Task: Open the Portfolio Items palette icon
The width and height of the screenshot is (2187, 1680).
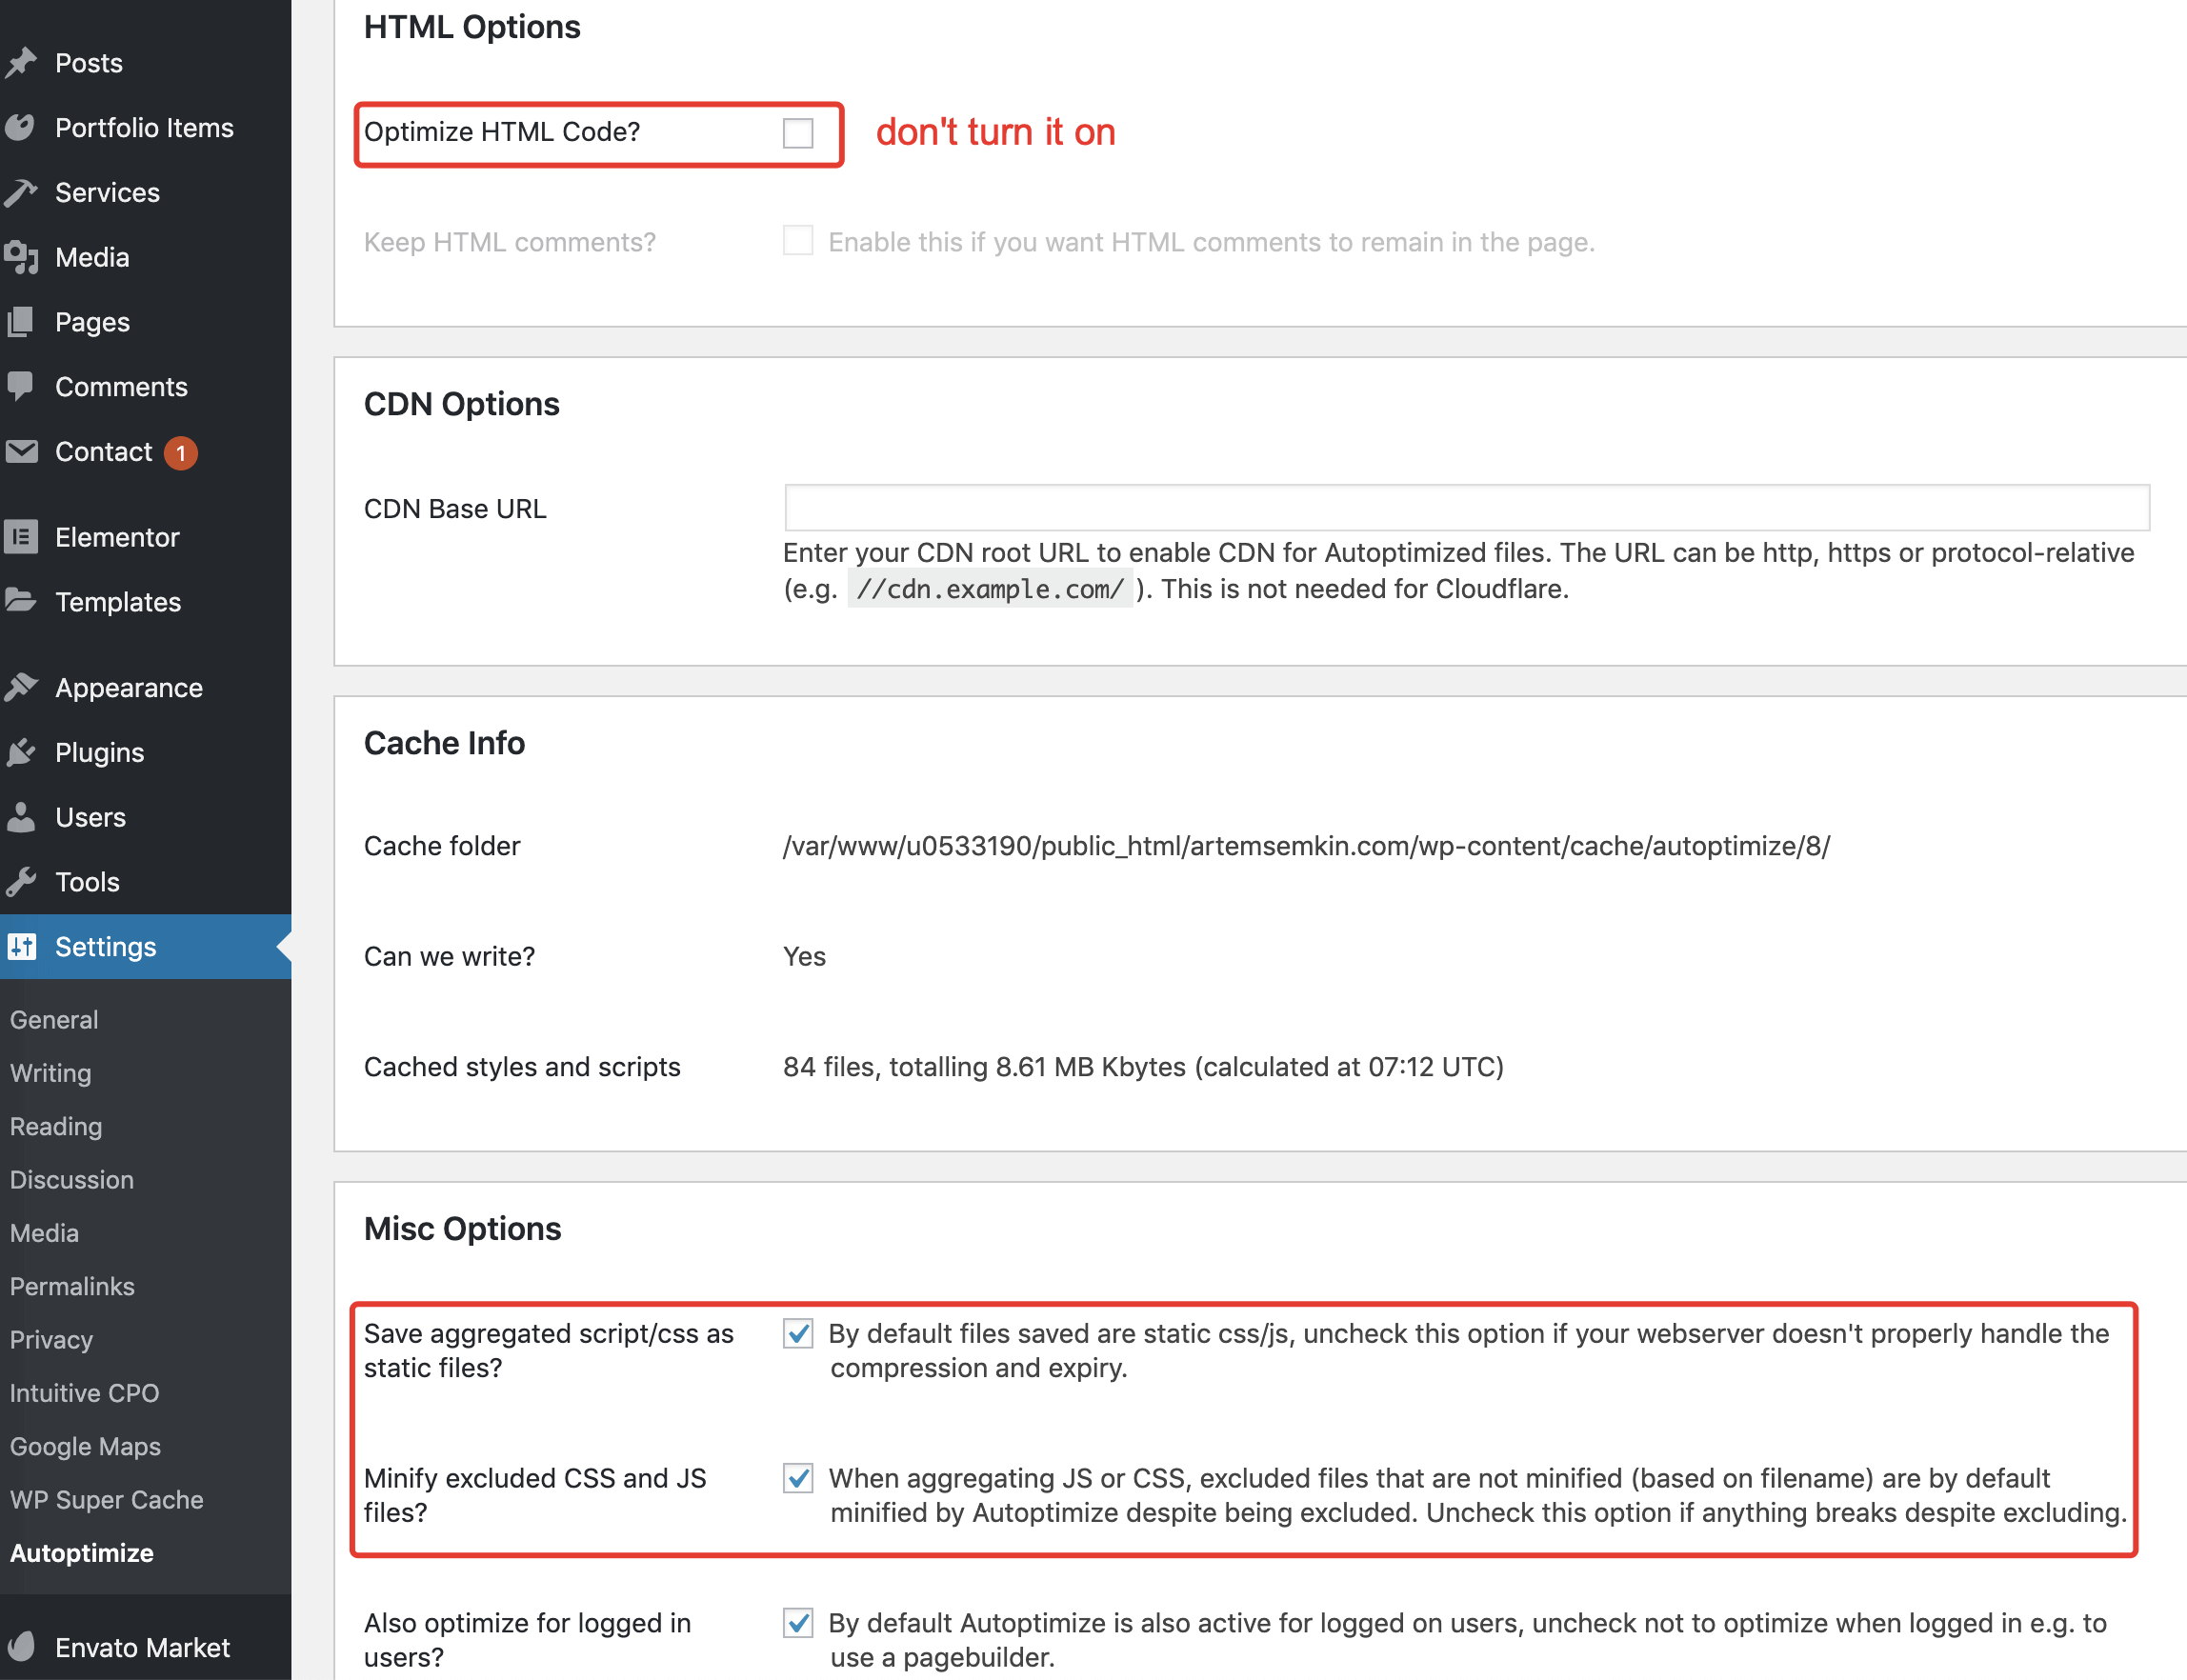Action: (21, 128)
